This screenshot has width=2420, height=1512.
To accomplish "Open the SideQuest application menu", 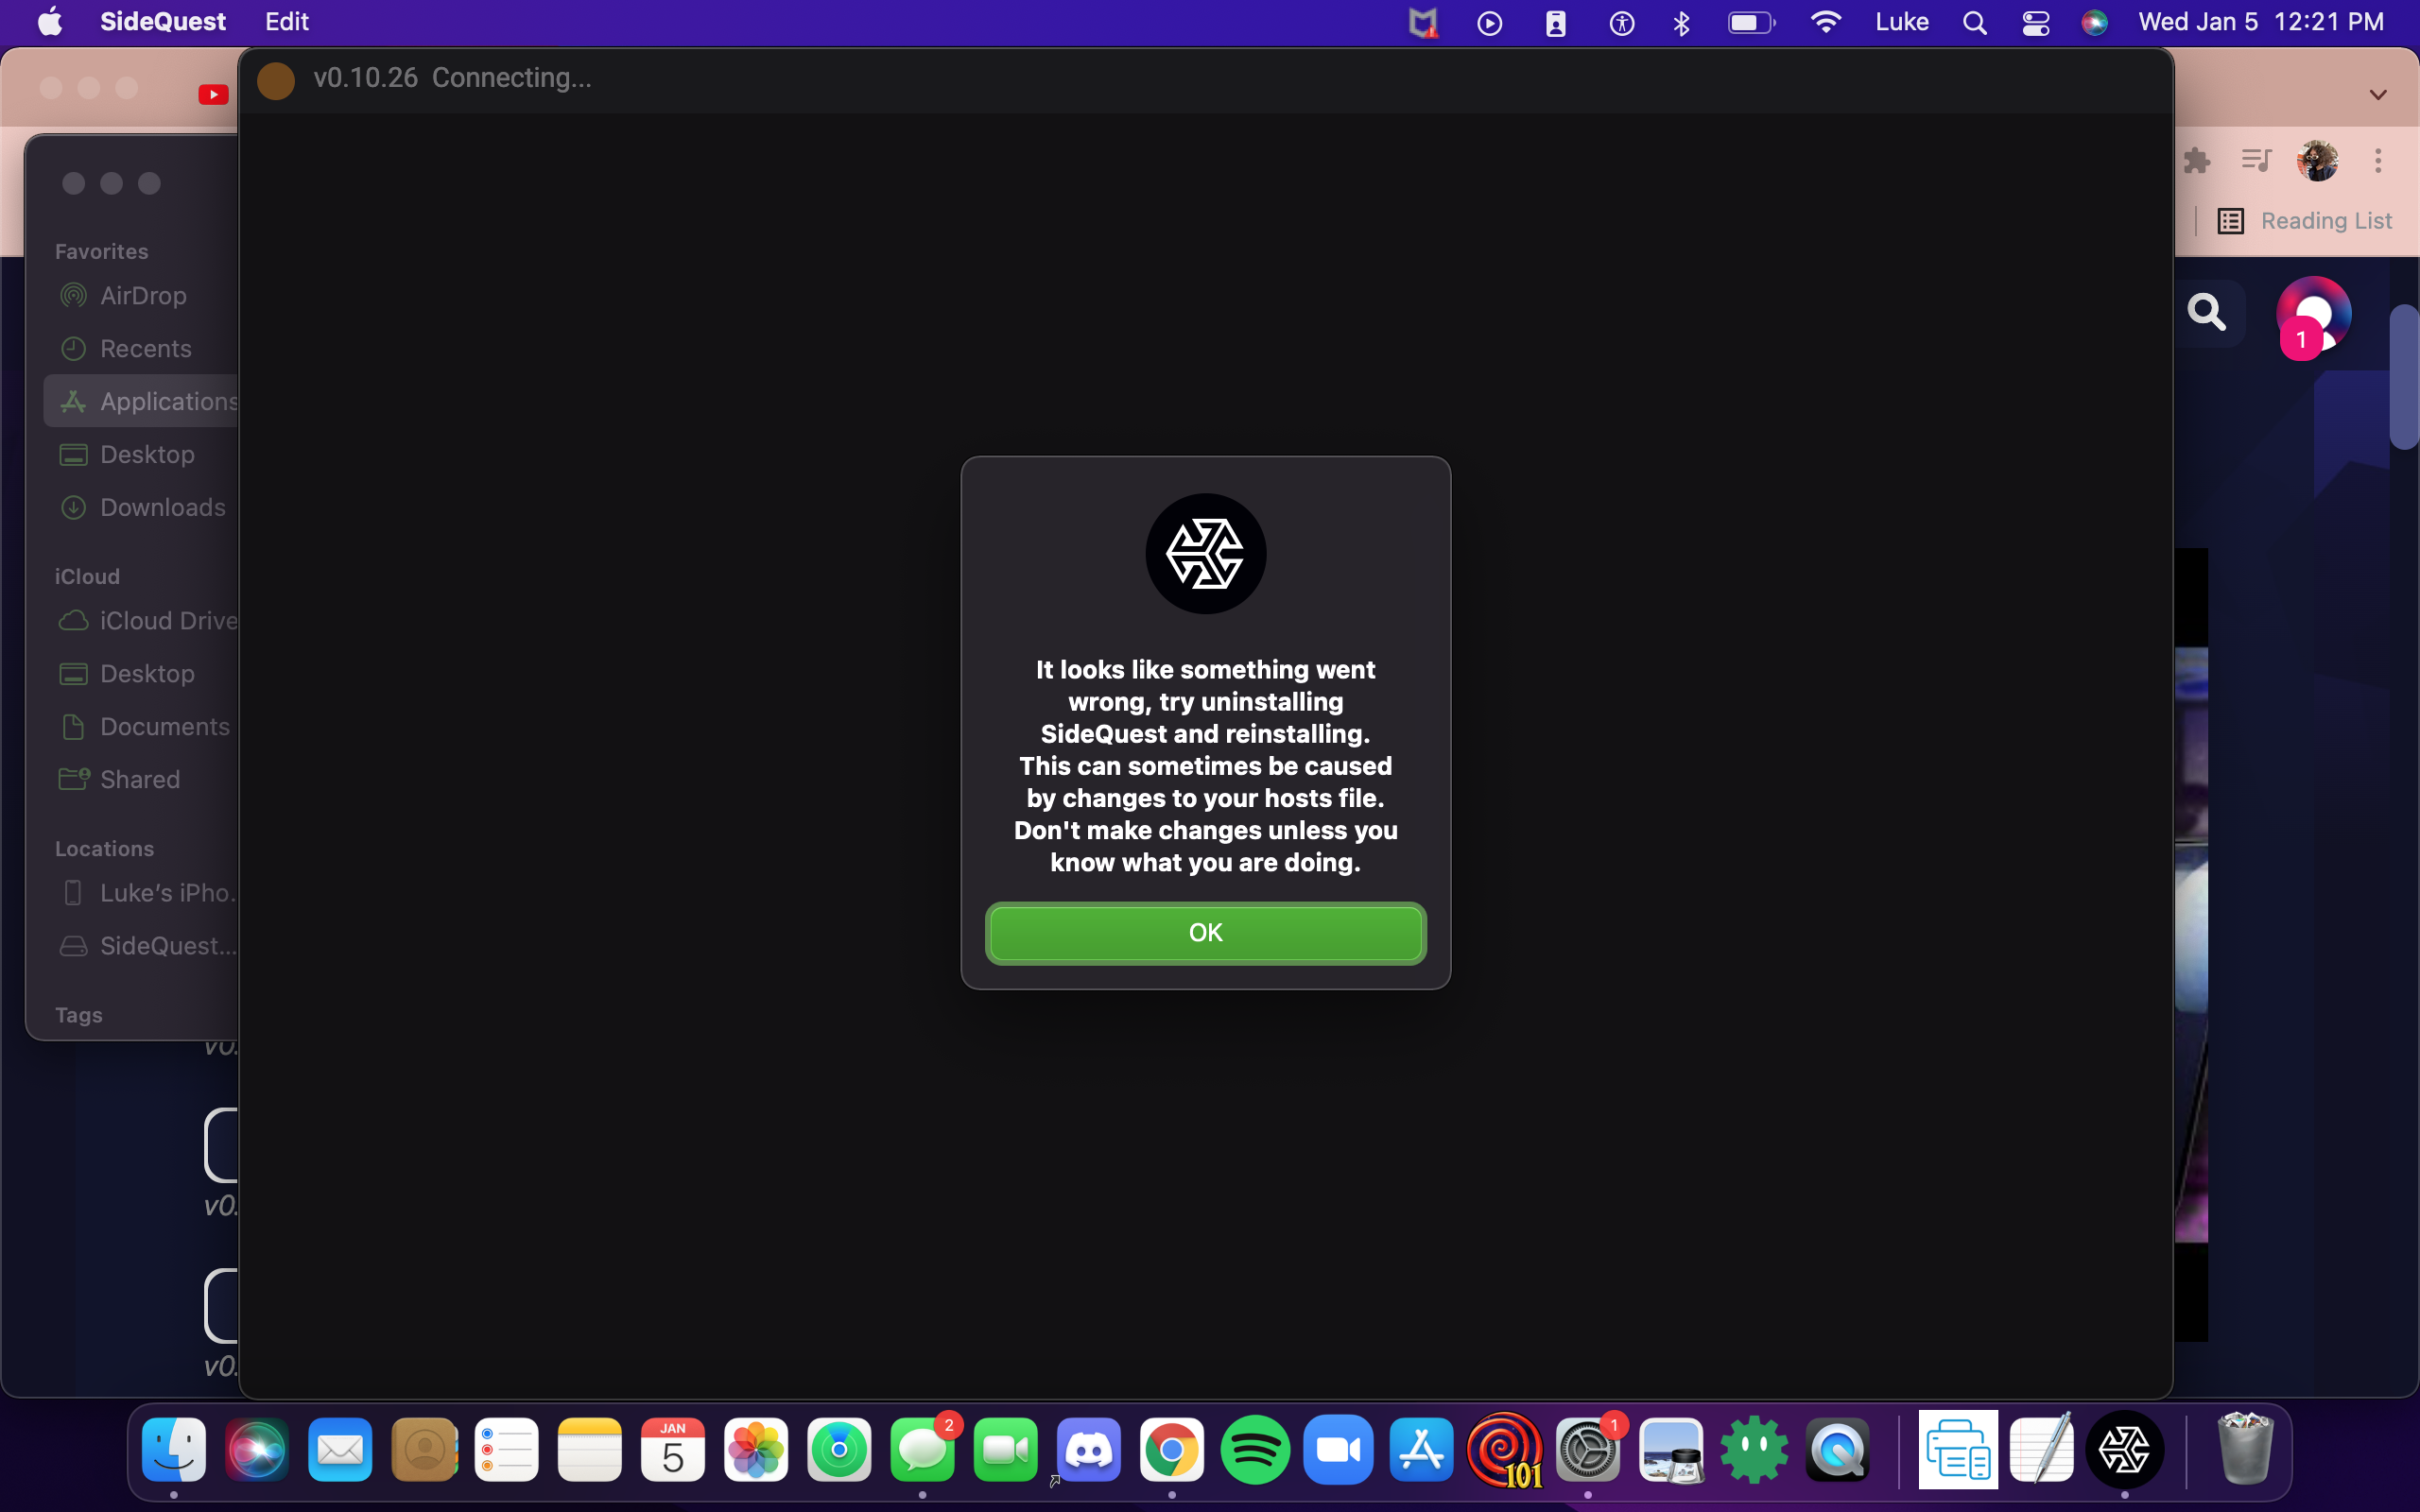I will [x=162, y=21].
